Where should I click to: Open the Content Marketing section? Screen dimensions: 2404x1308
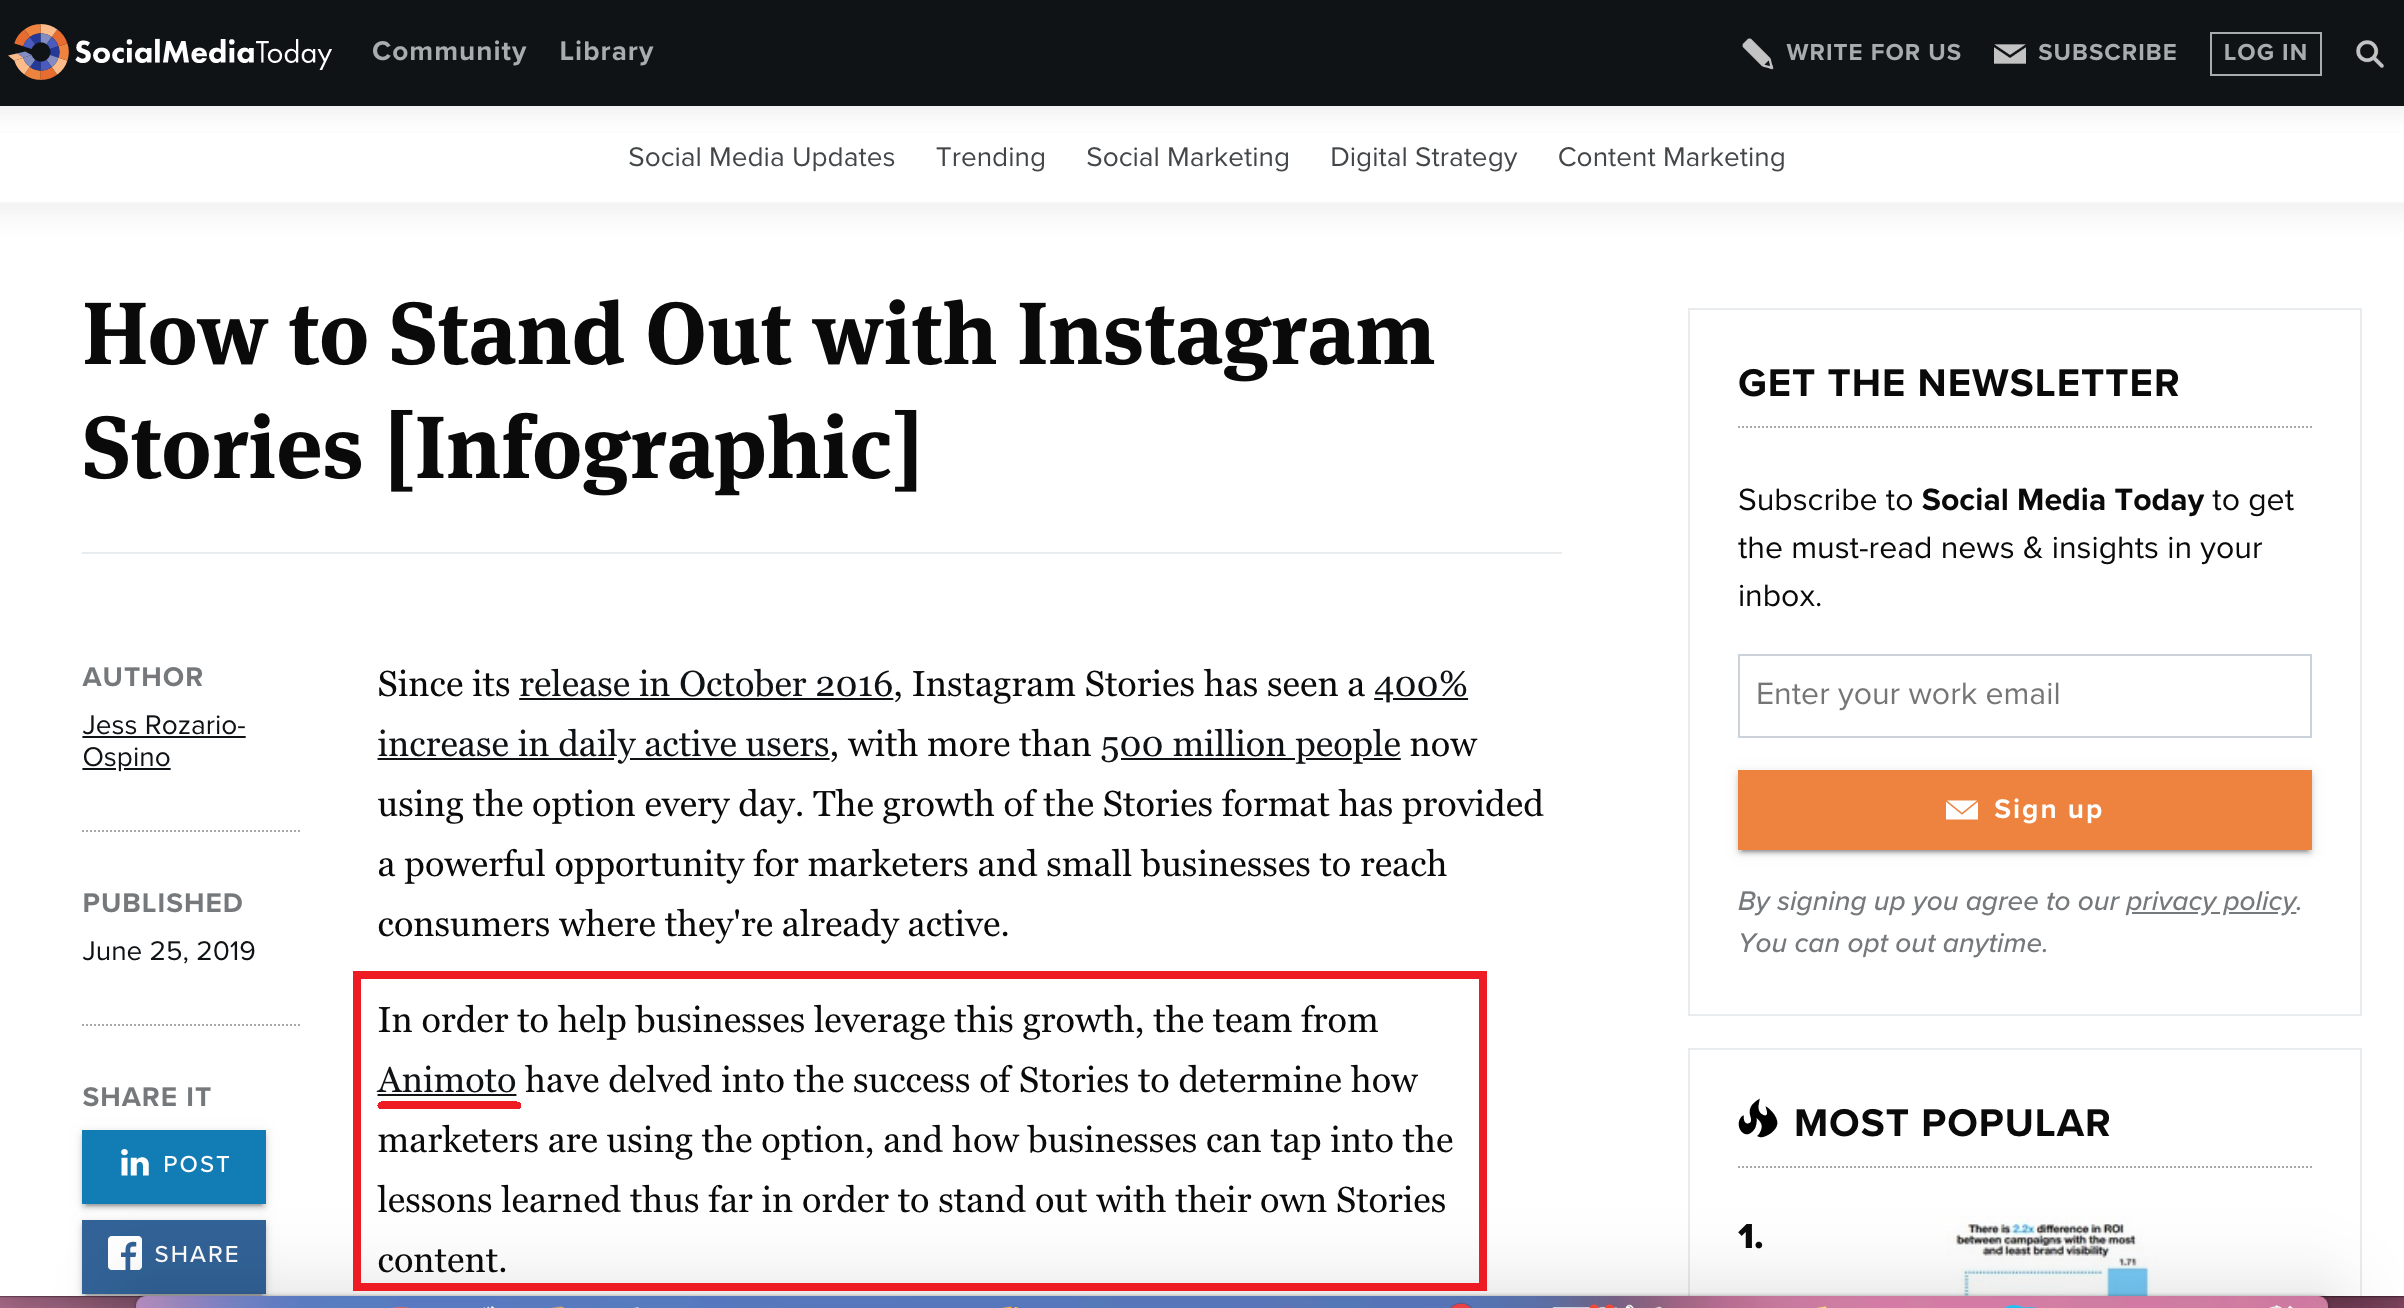(1671, 157)
